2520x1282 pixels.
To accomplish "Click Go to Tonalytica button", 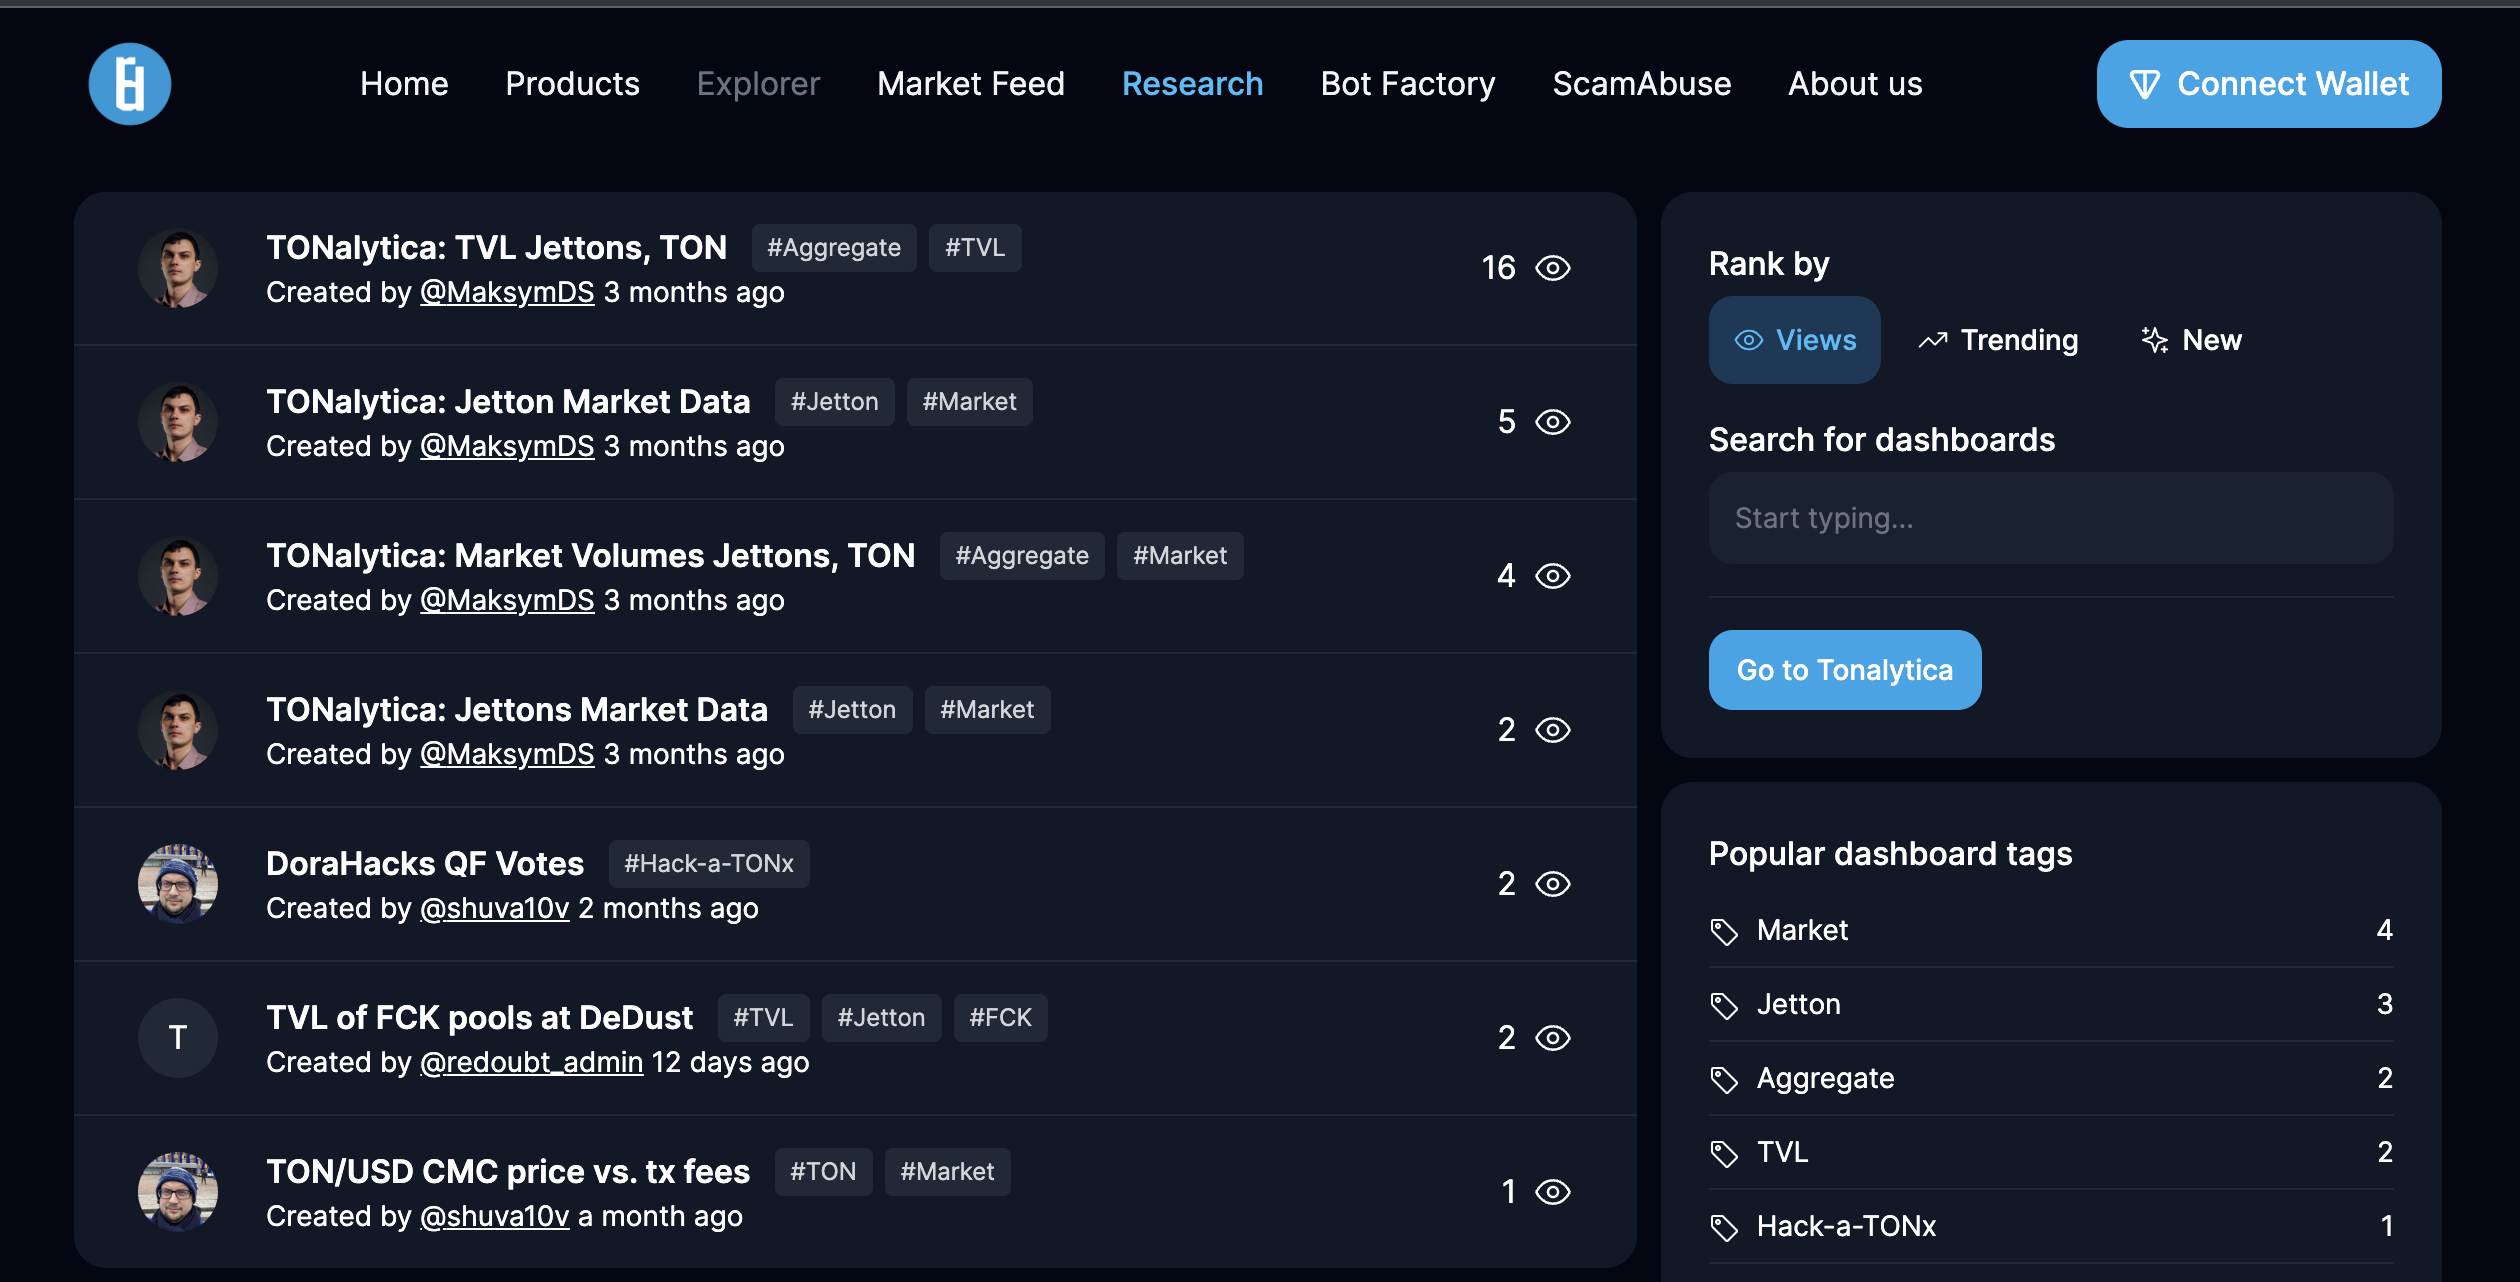I will (1845, 670).
